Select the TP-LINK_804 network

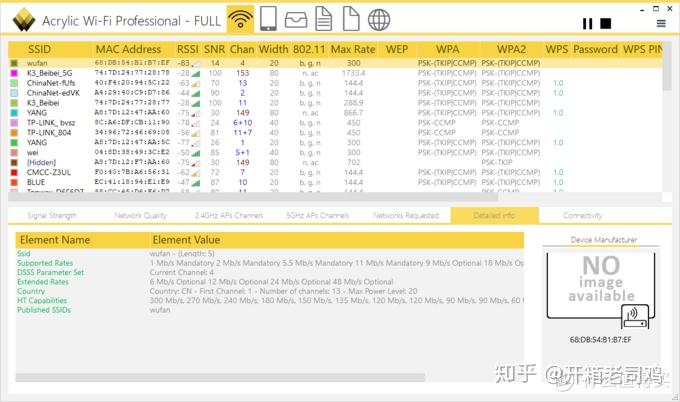pyautogui.click(x=335, y=133)
